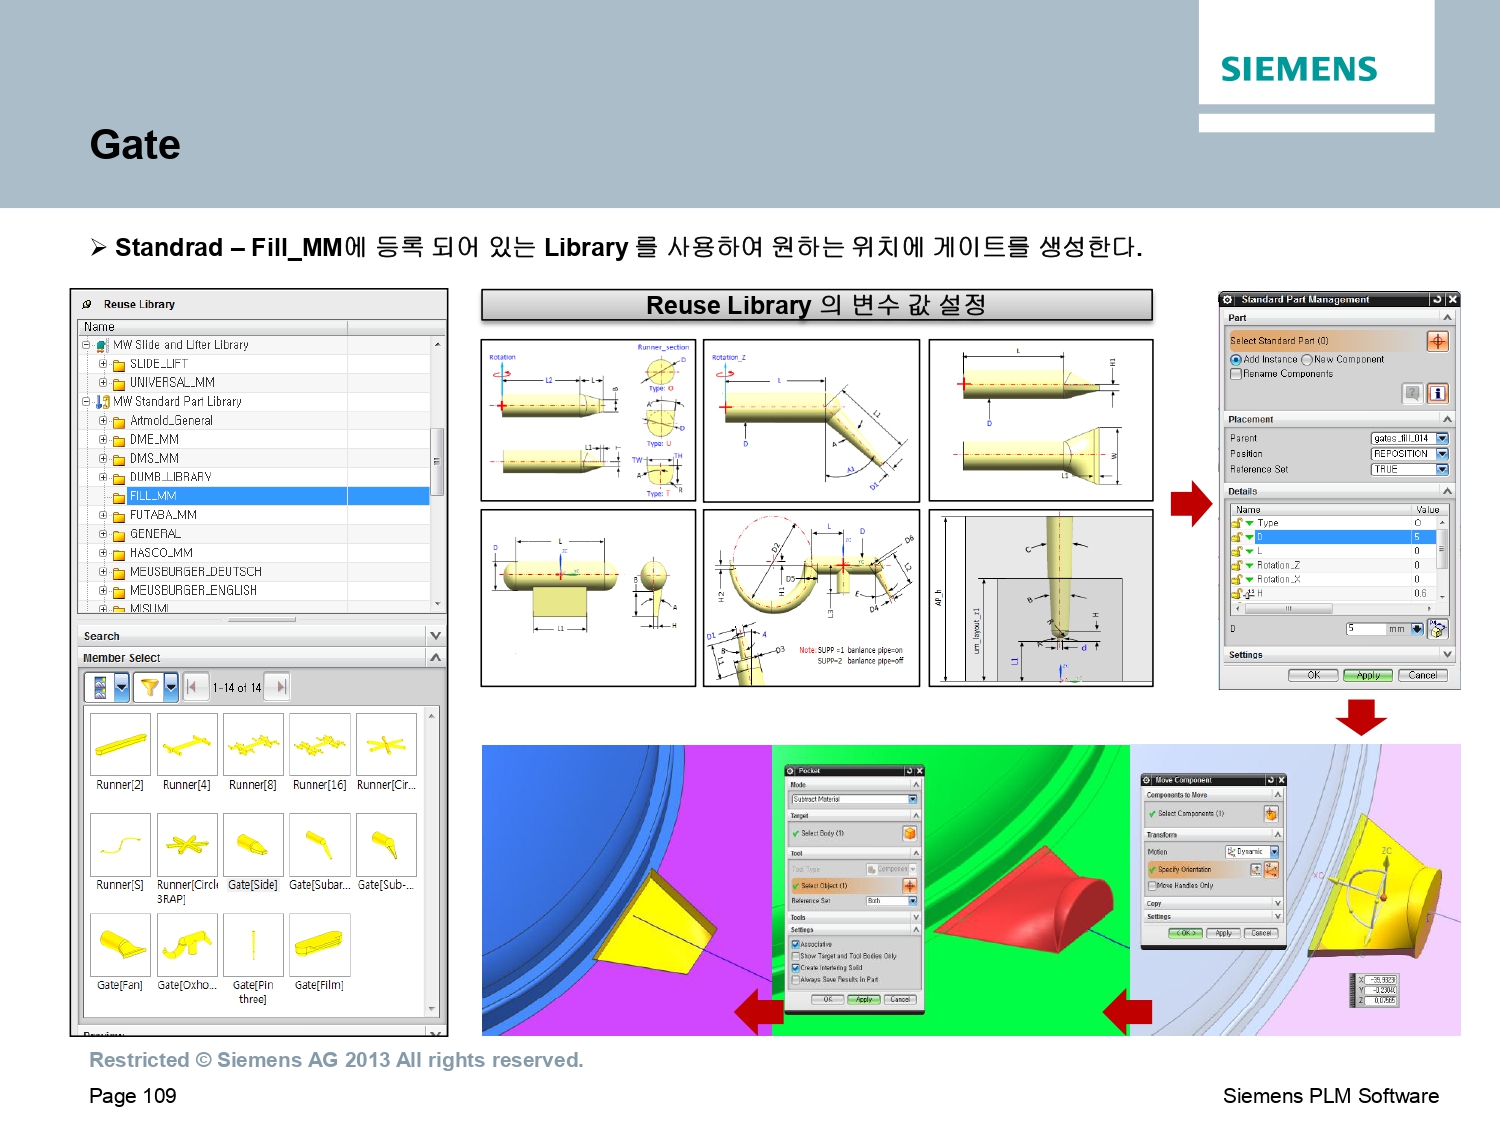
Task: Select the Runner[16] member icon
Action: coord(320,744)
